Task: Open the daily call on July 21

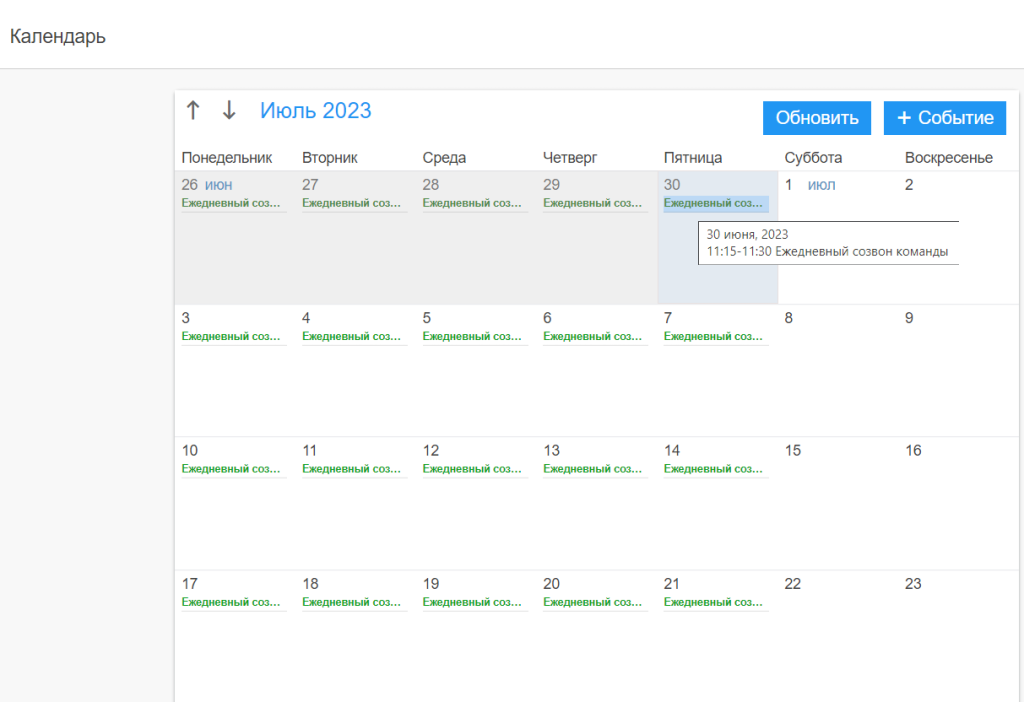Action: tap(715, 602)
